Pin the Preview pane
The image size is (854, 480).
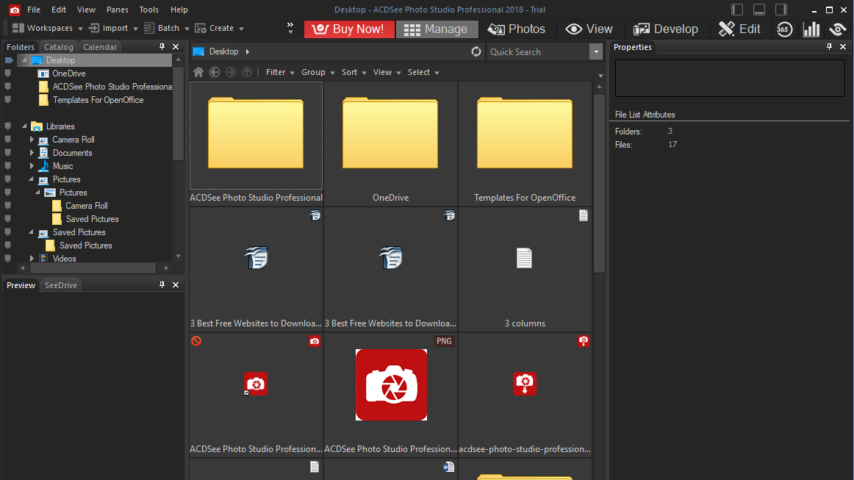(x=162, y=284)
